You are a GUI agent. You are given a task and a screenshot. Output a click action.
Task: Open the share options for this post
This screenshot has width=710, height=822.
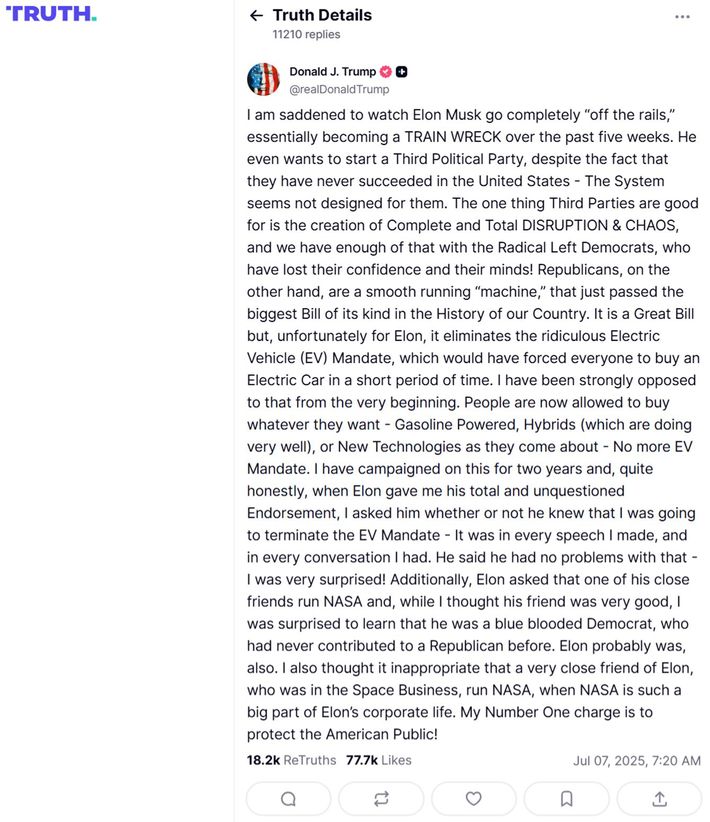point(659,798)
